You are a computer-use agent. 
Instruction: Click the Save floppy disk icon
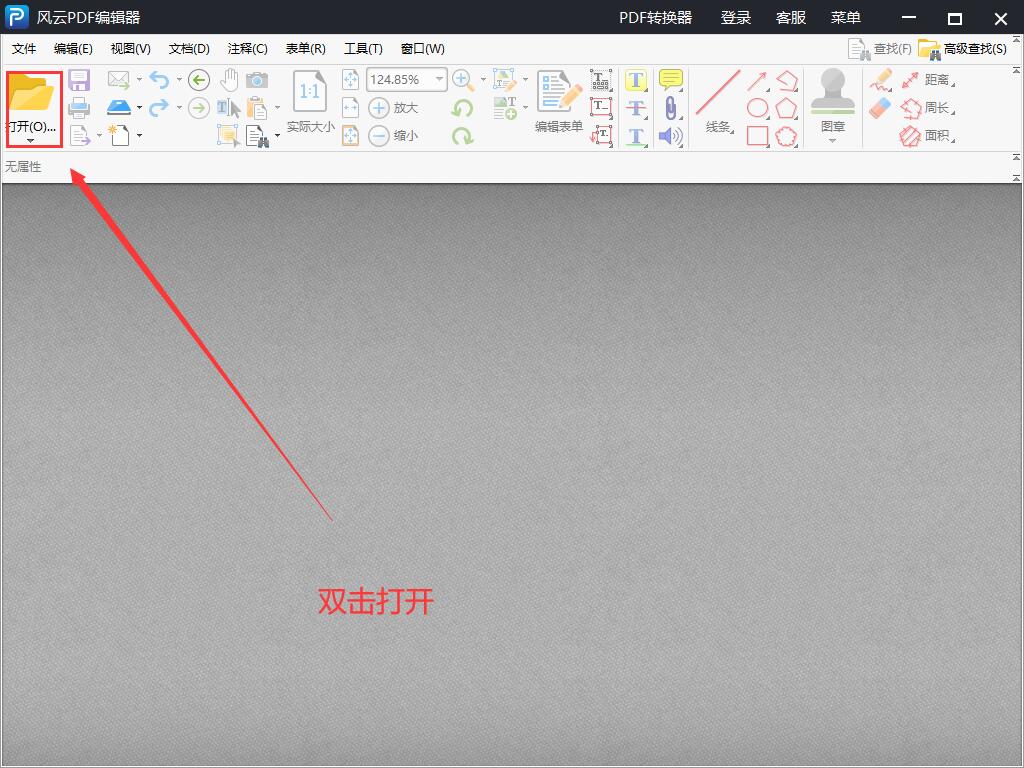[x=79, y=80]
